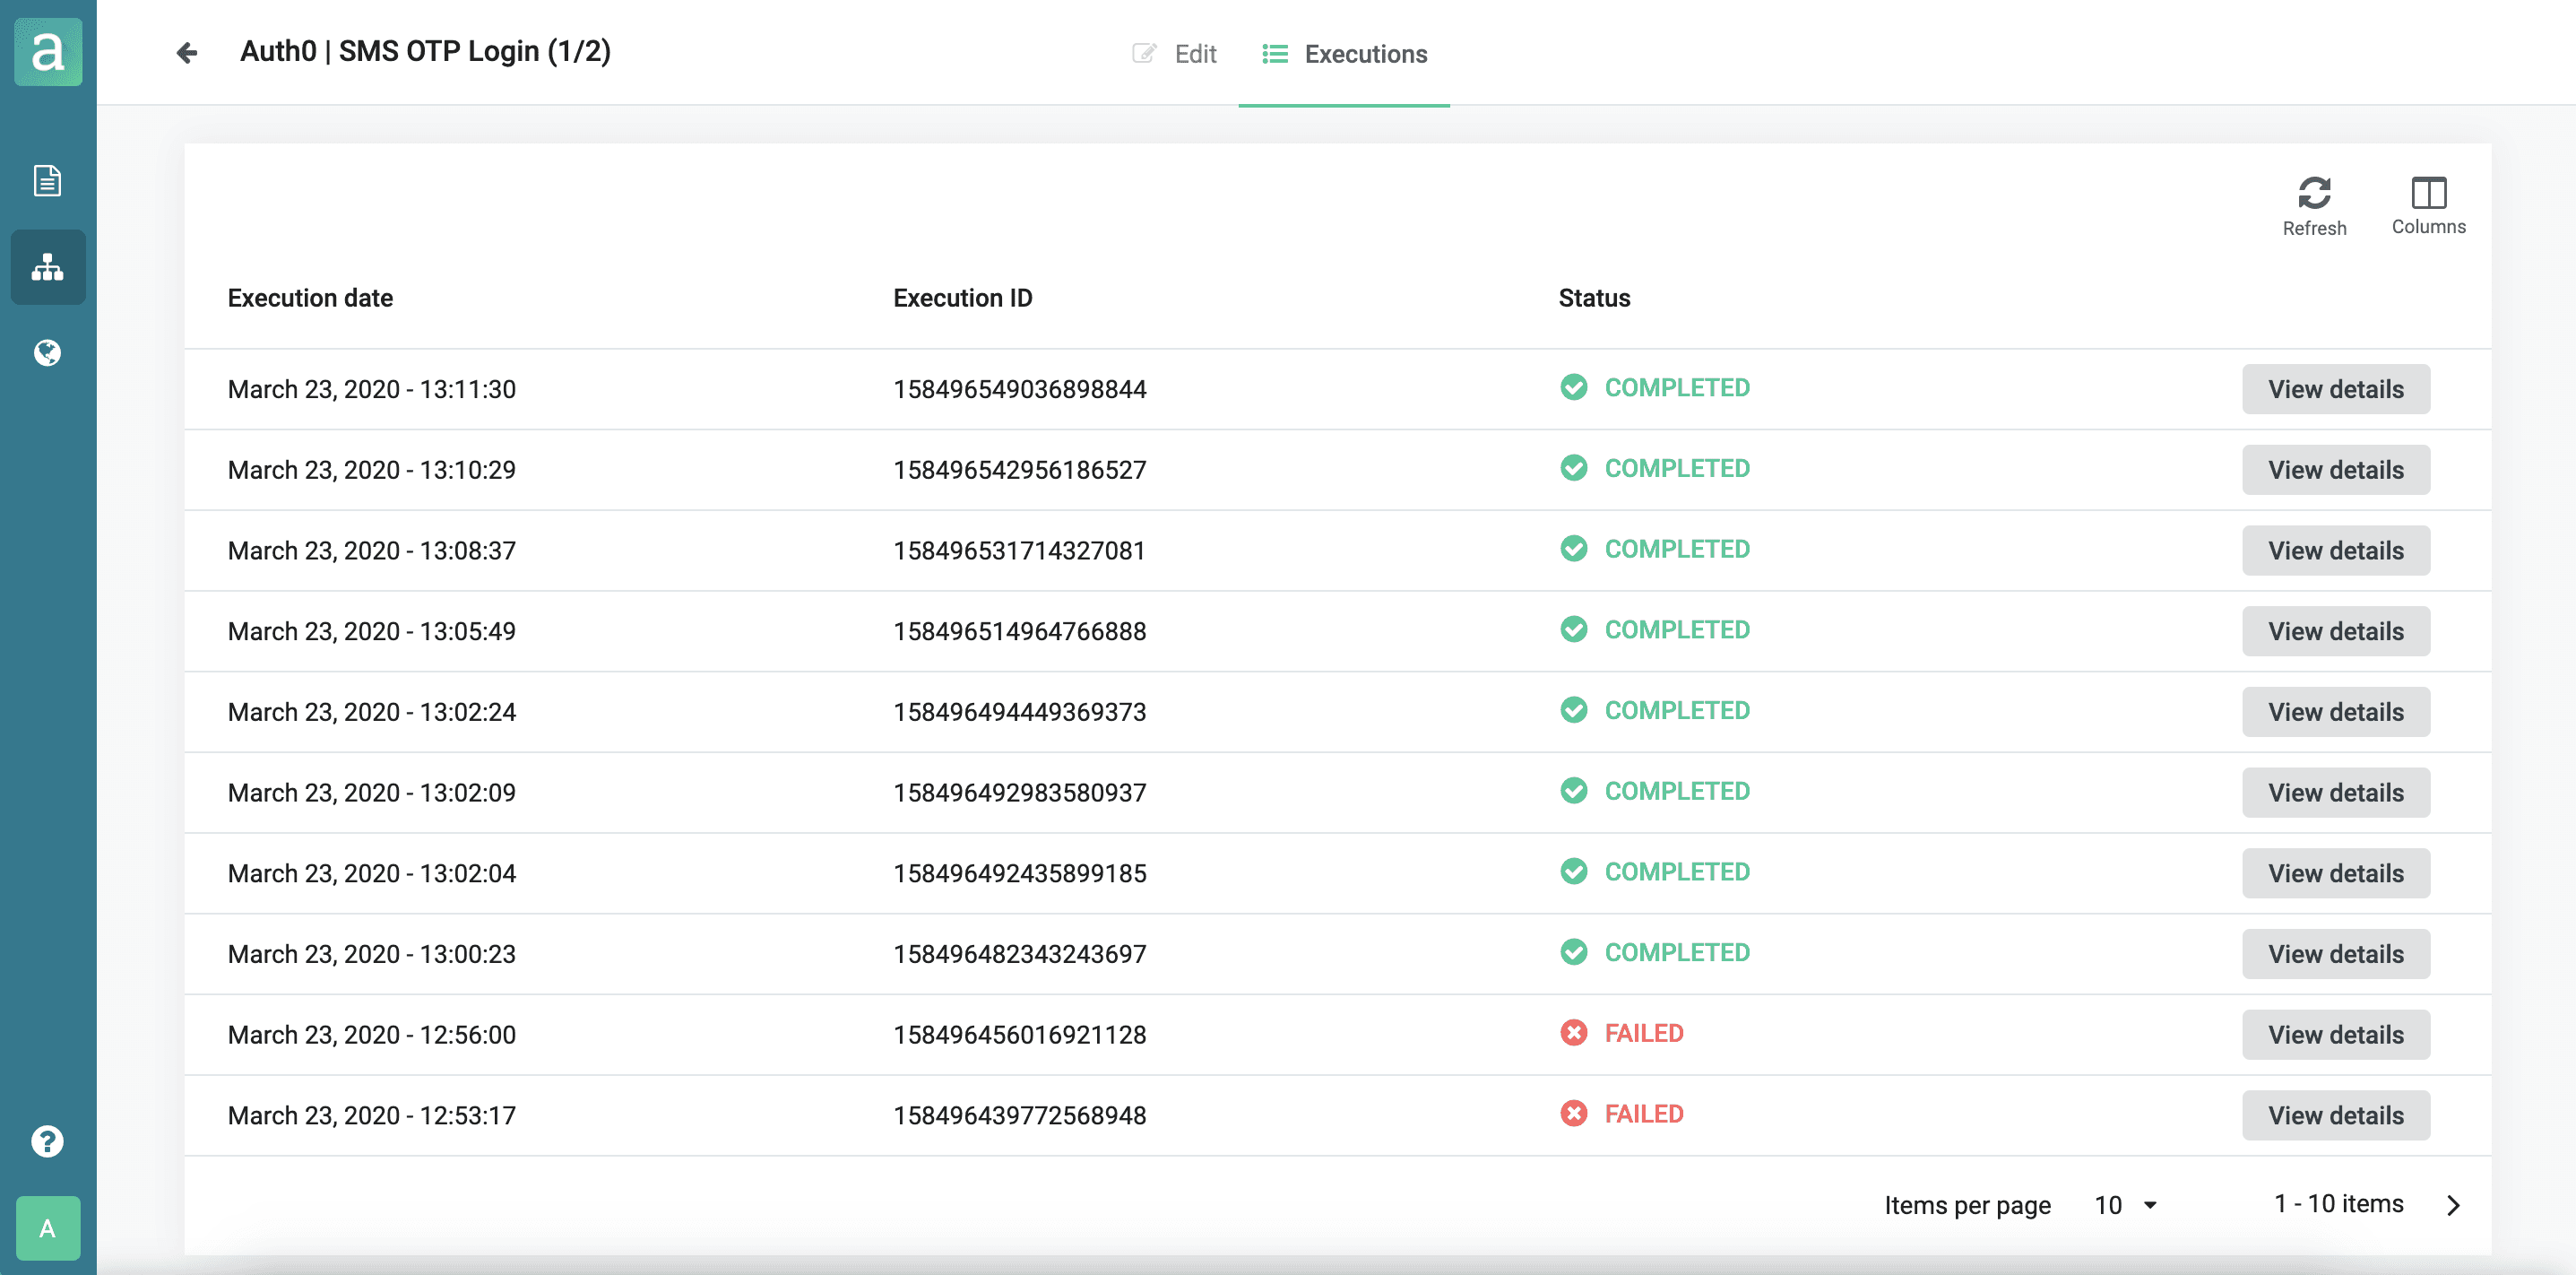Select execution ID 158496492435899185
Viewport: 2576px width, 1275px height.
[x=1019, y=873]
